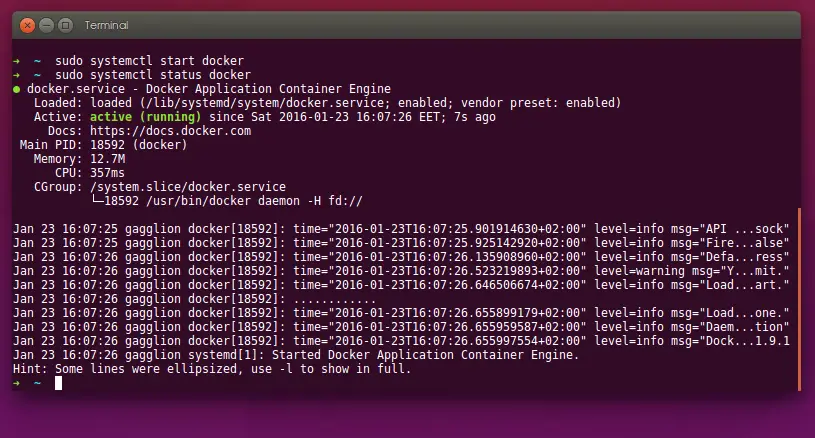Click the last prompt arrow at bottom
Image resolution: width=815 pixels, height=438 pixels.
[x=17, y=383]
